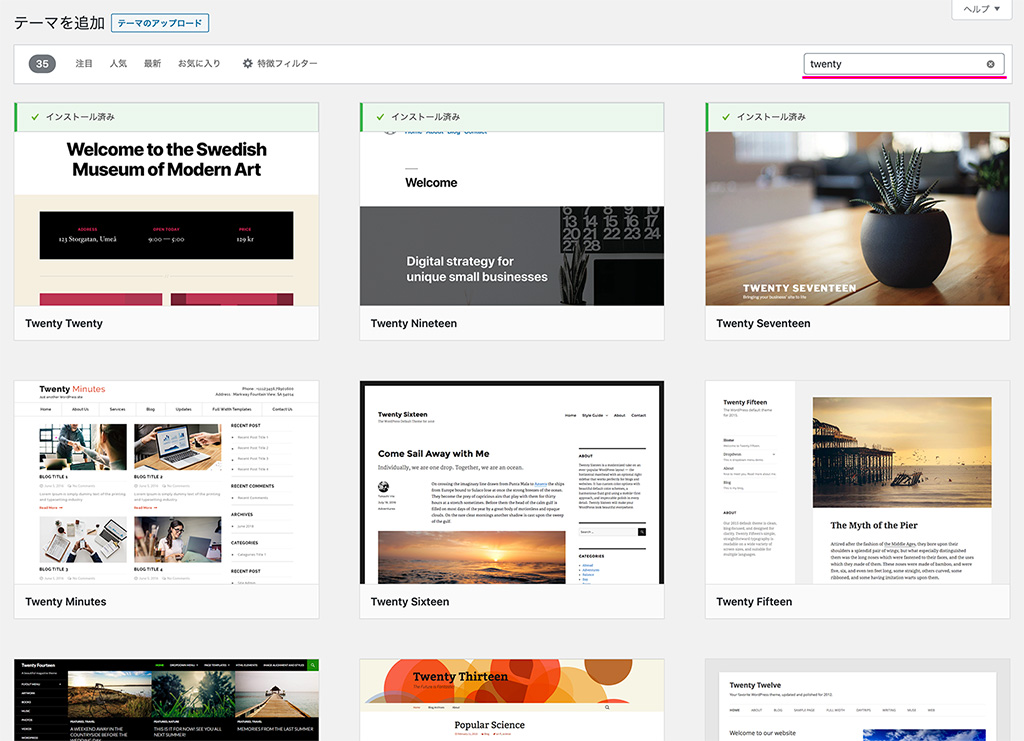Open Twenty Seventeen theme preview thumbnail
This screenshot has height=741, width=1024.
pos(857,219)
